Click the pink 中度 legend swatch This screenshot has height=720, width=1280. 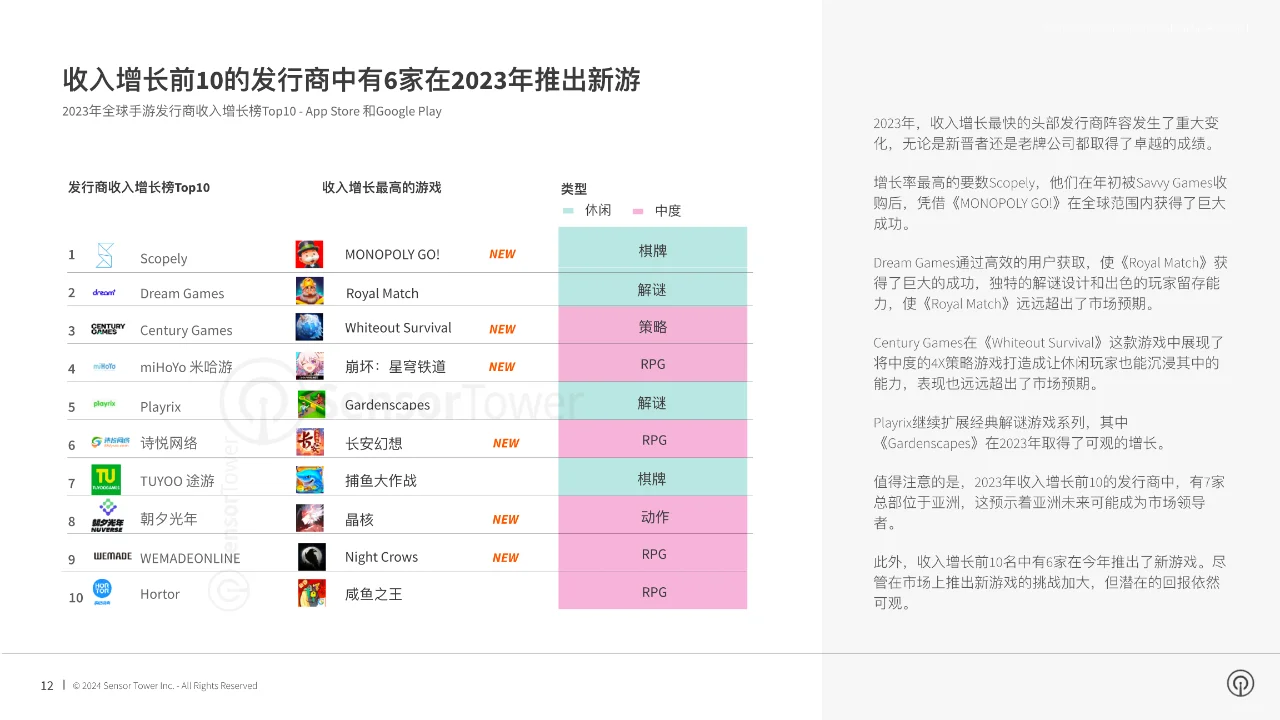[x=638, y=211]
